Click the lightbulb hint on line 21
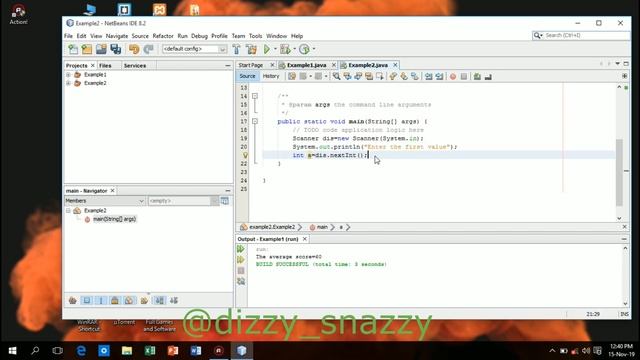This screenshot has height=360, width=640. coord(245,155)
